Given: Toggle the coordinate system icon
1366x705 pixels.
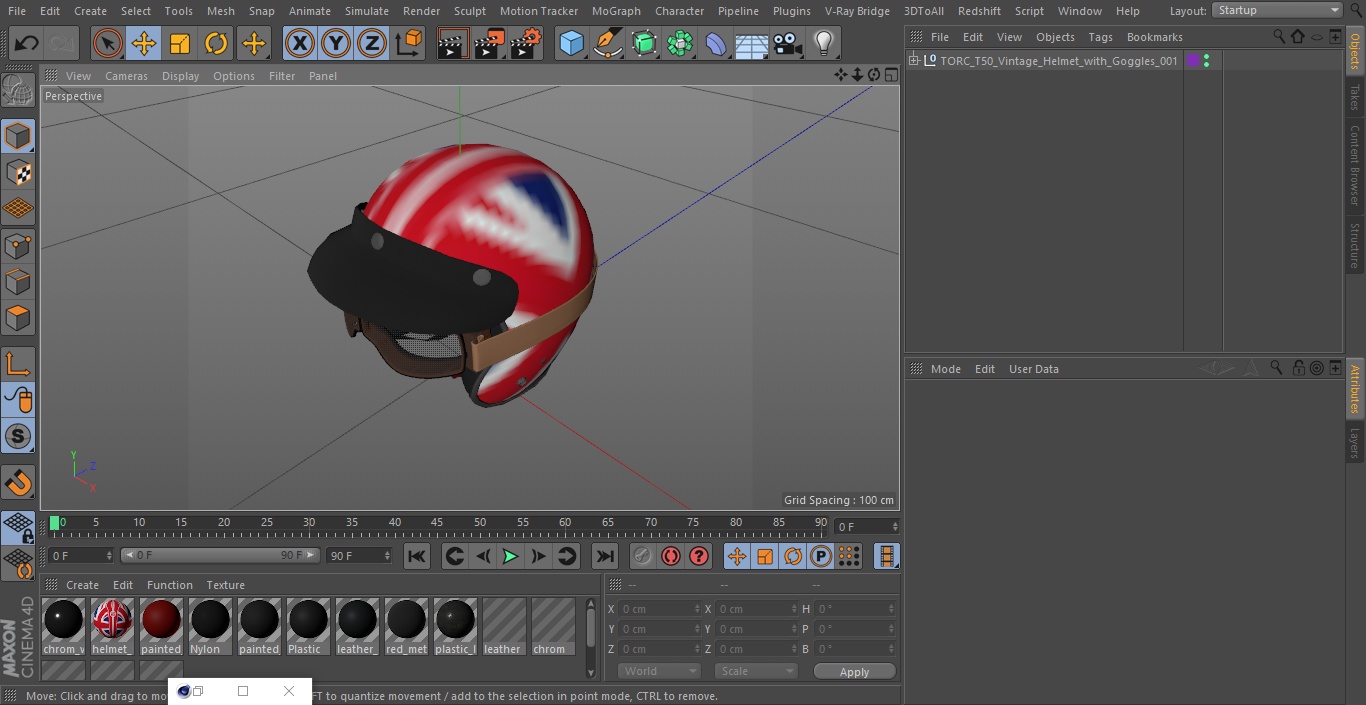Looking at the screenshot, I should [409, 43].
